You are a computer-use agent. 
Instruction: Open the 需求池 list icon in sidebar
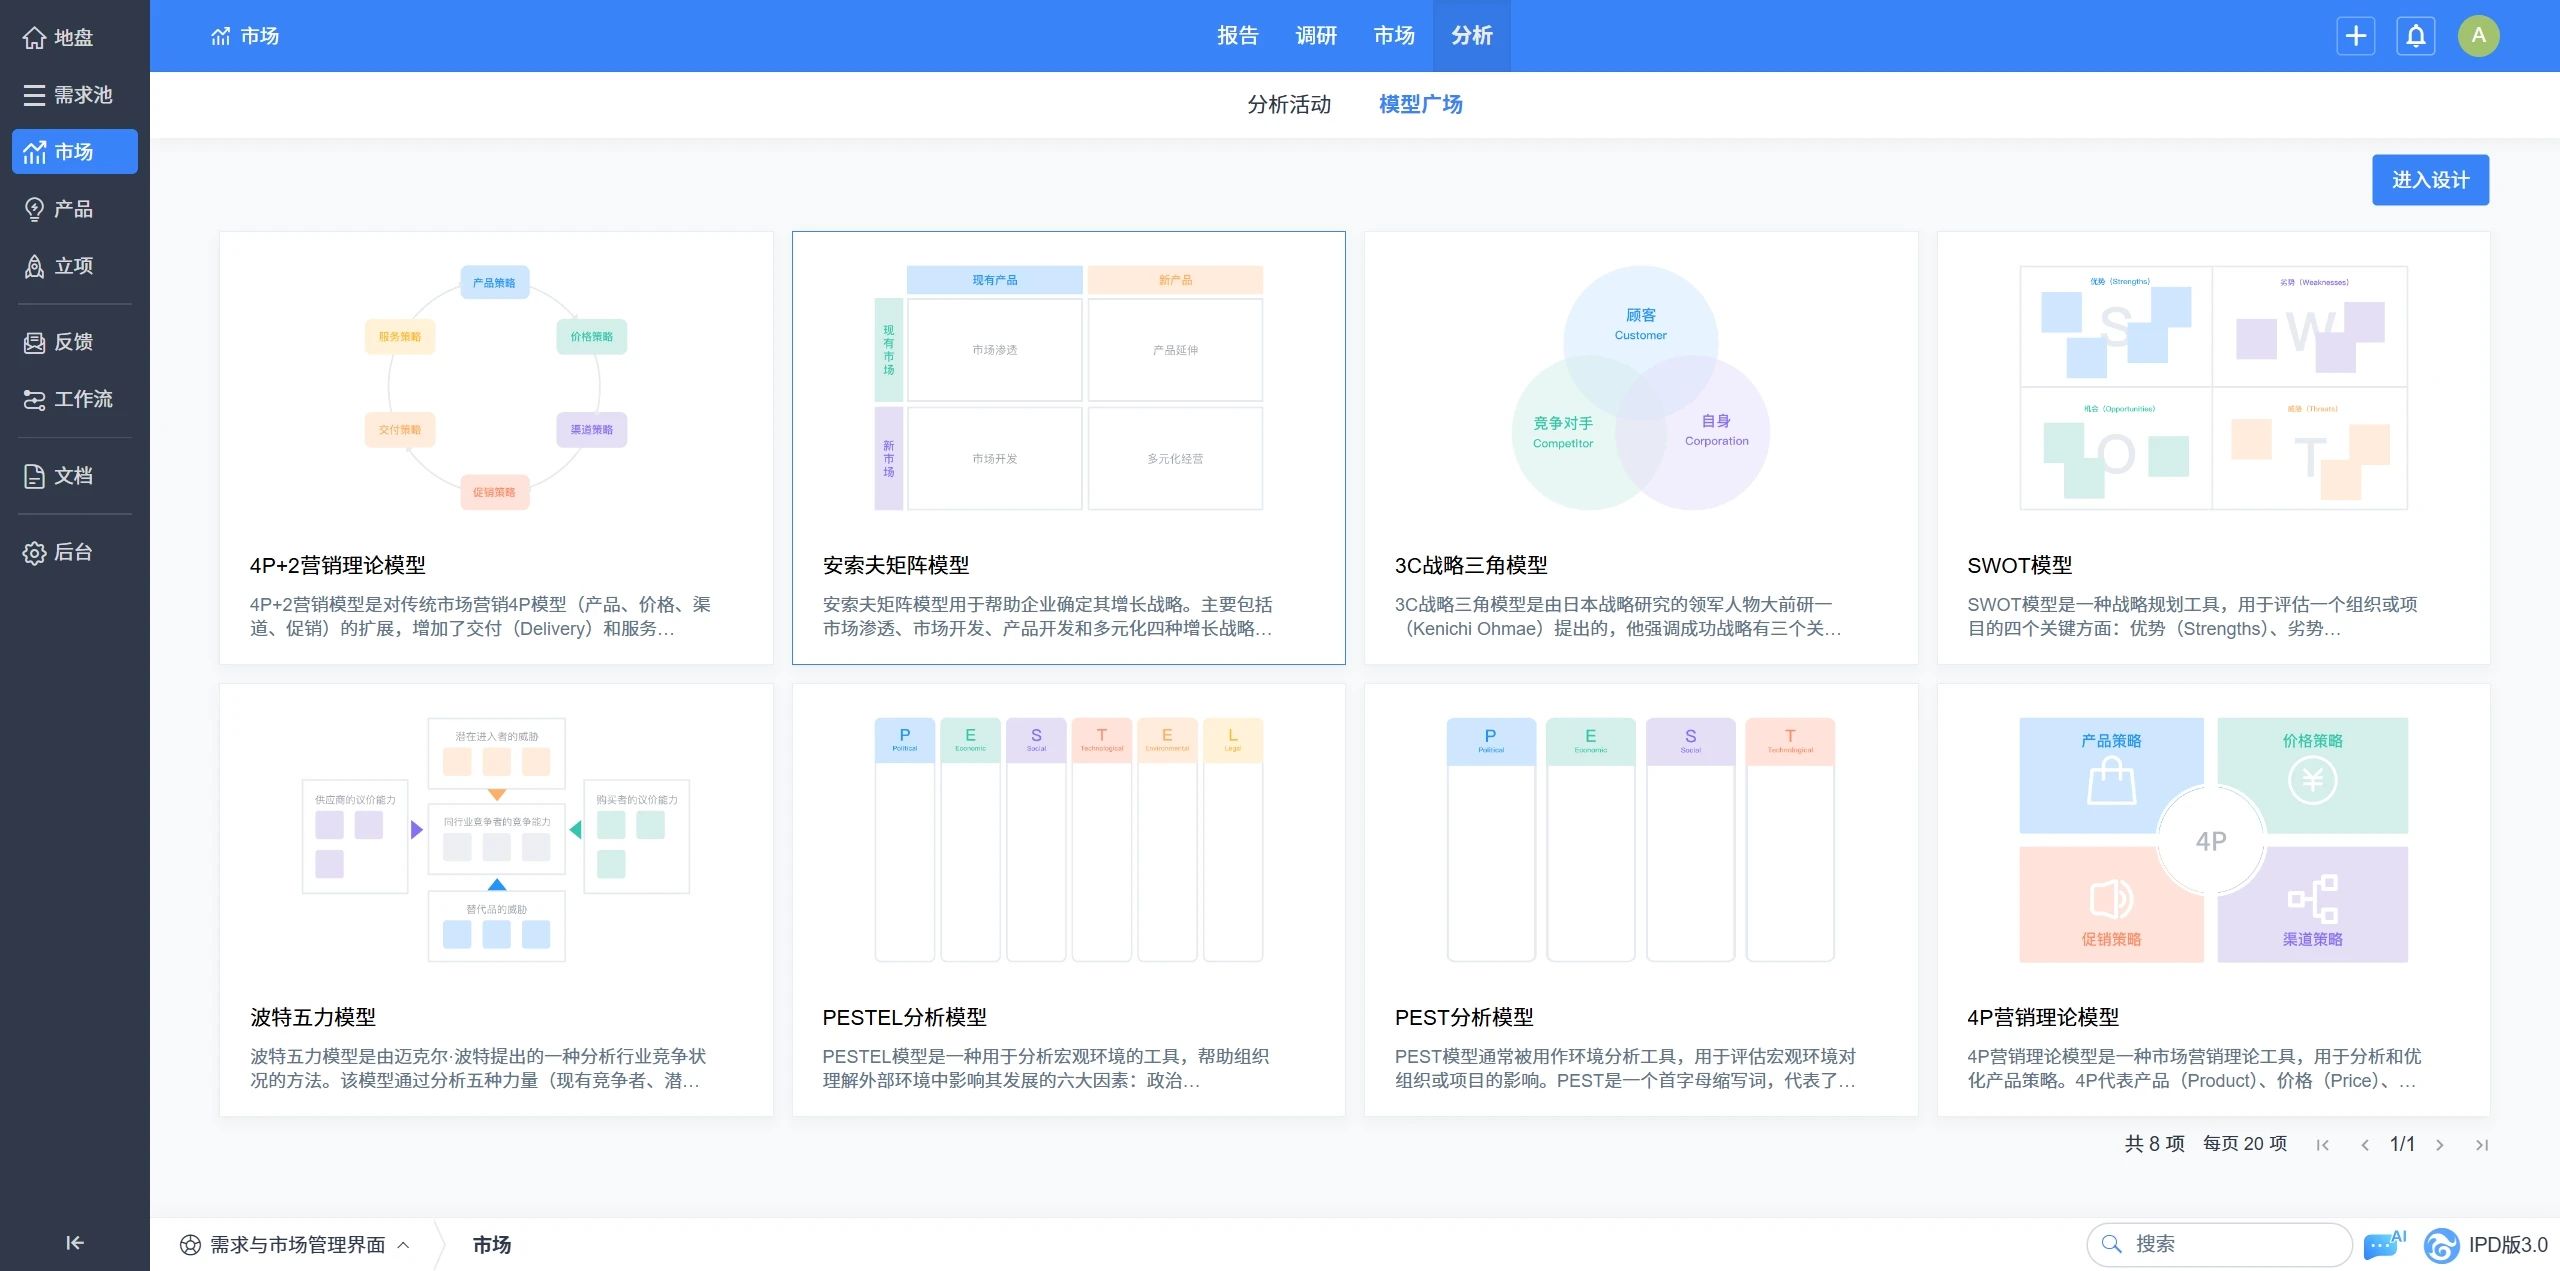pyautogui.click(x=35, y=95)
